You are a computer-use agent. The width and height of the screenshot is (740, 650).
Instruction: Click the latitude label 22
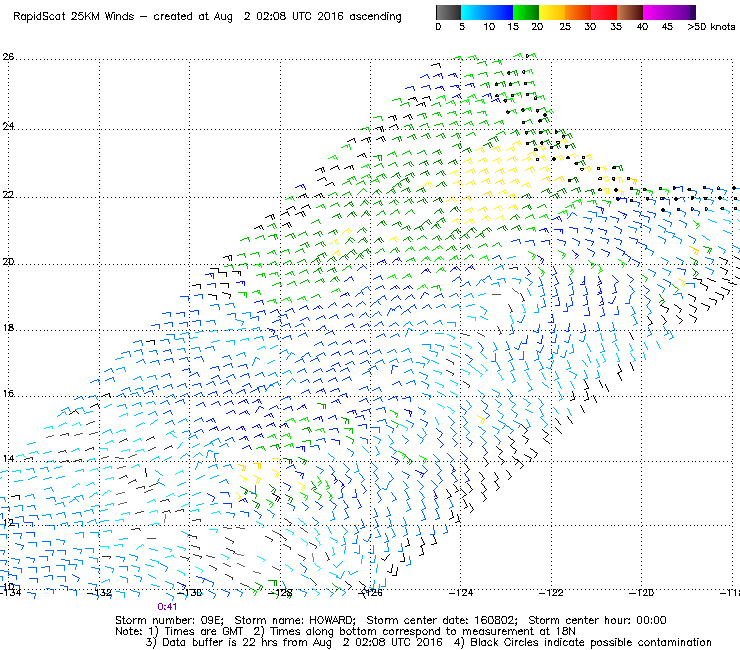pos(8,194)
